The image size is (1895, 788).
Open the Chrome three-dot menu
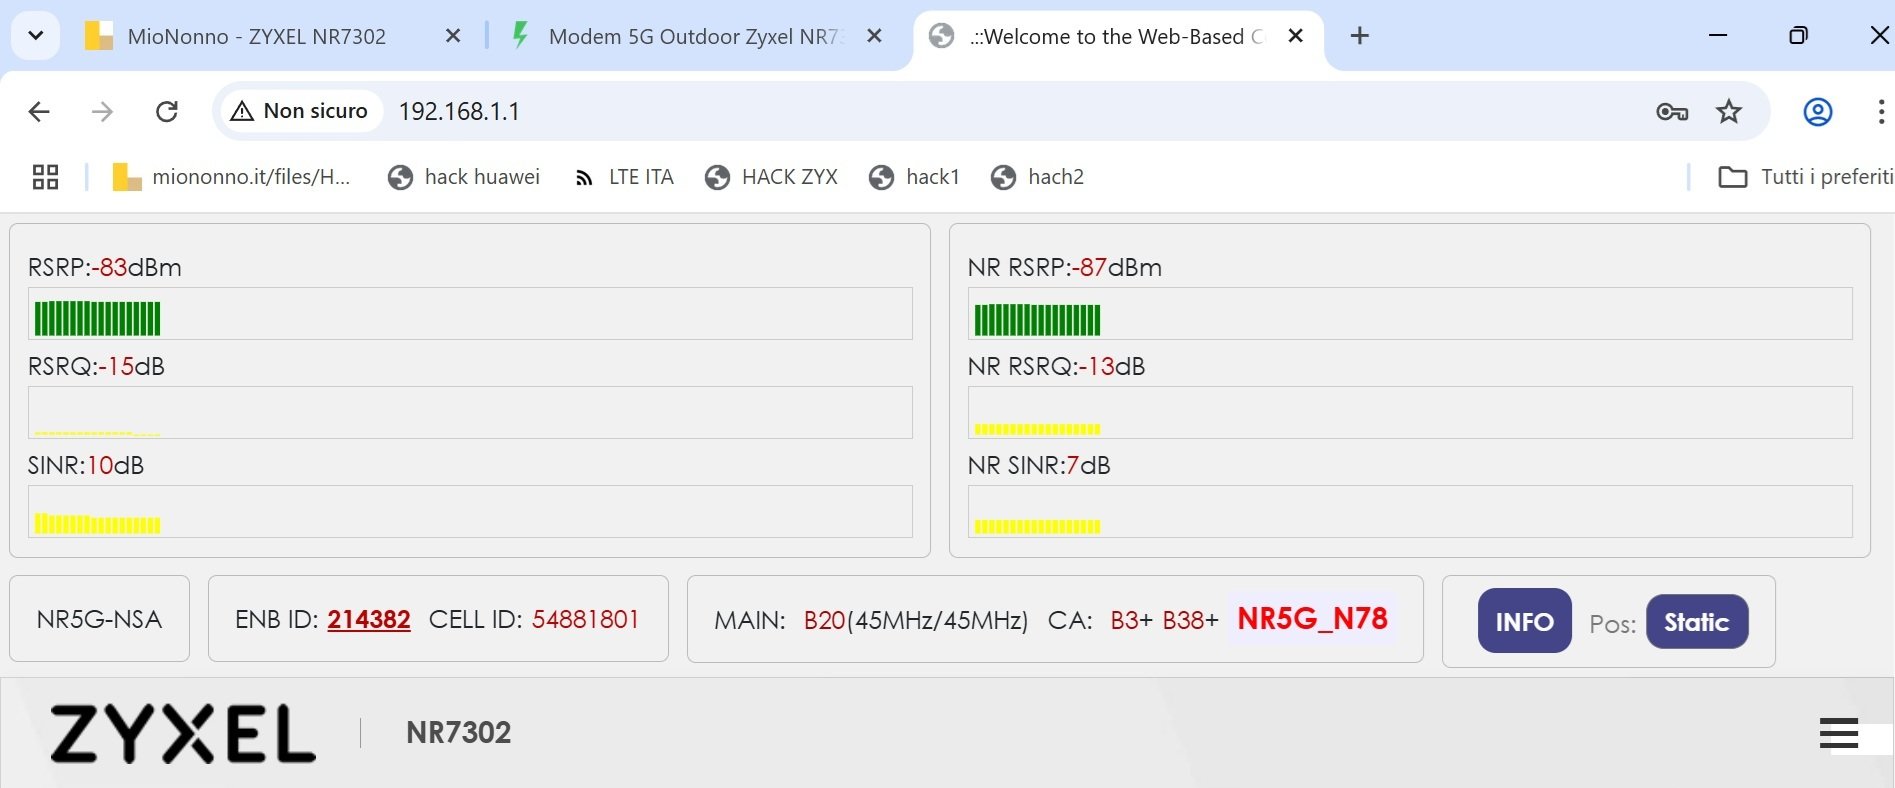(x=1881, y=111)
